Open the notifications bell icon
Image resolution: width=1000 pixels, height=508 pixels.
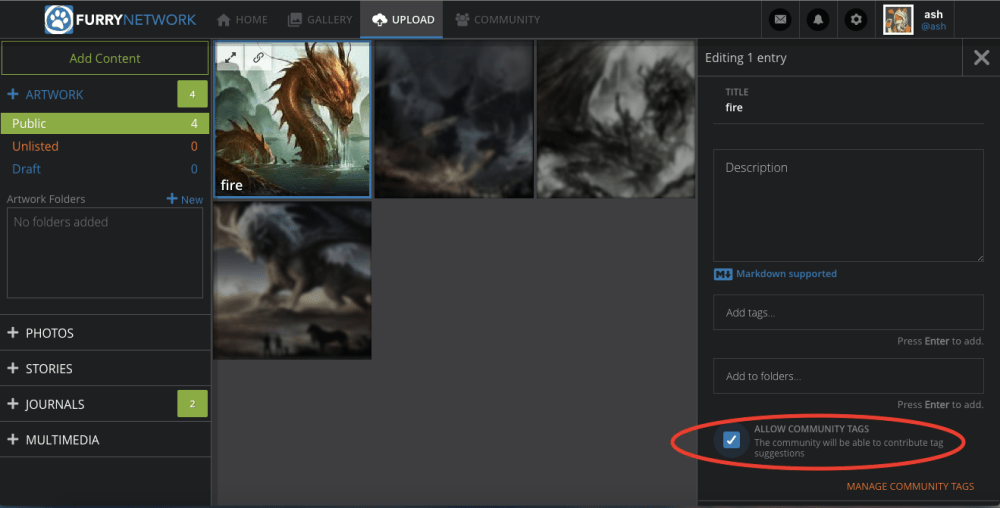click(818, 19)
